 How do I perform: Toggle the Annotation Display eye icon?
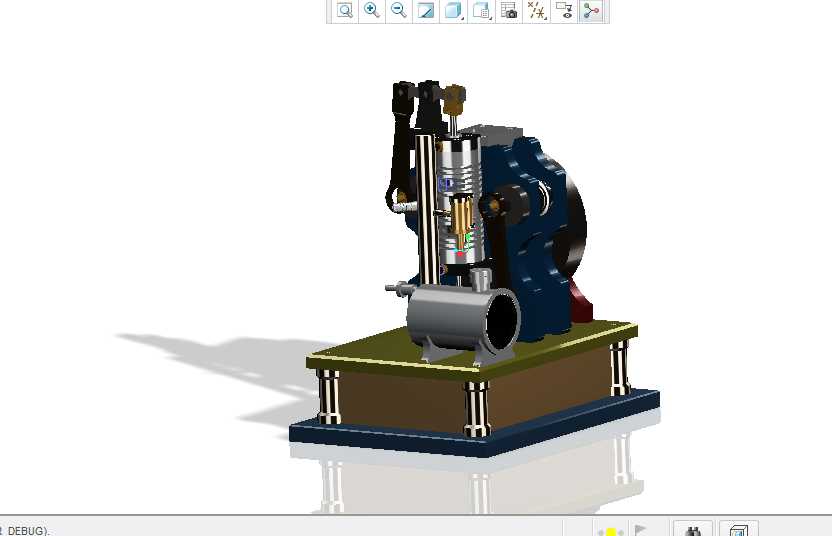coord(564,10)
